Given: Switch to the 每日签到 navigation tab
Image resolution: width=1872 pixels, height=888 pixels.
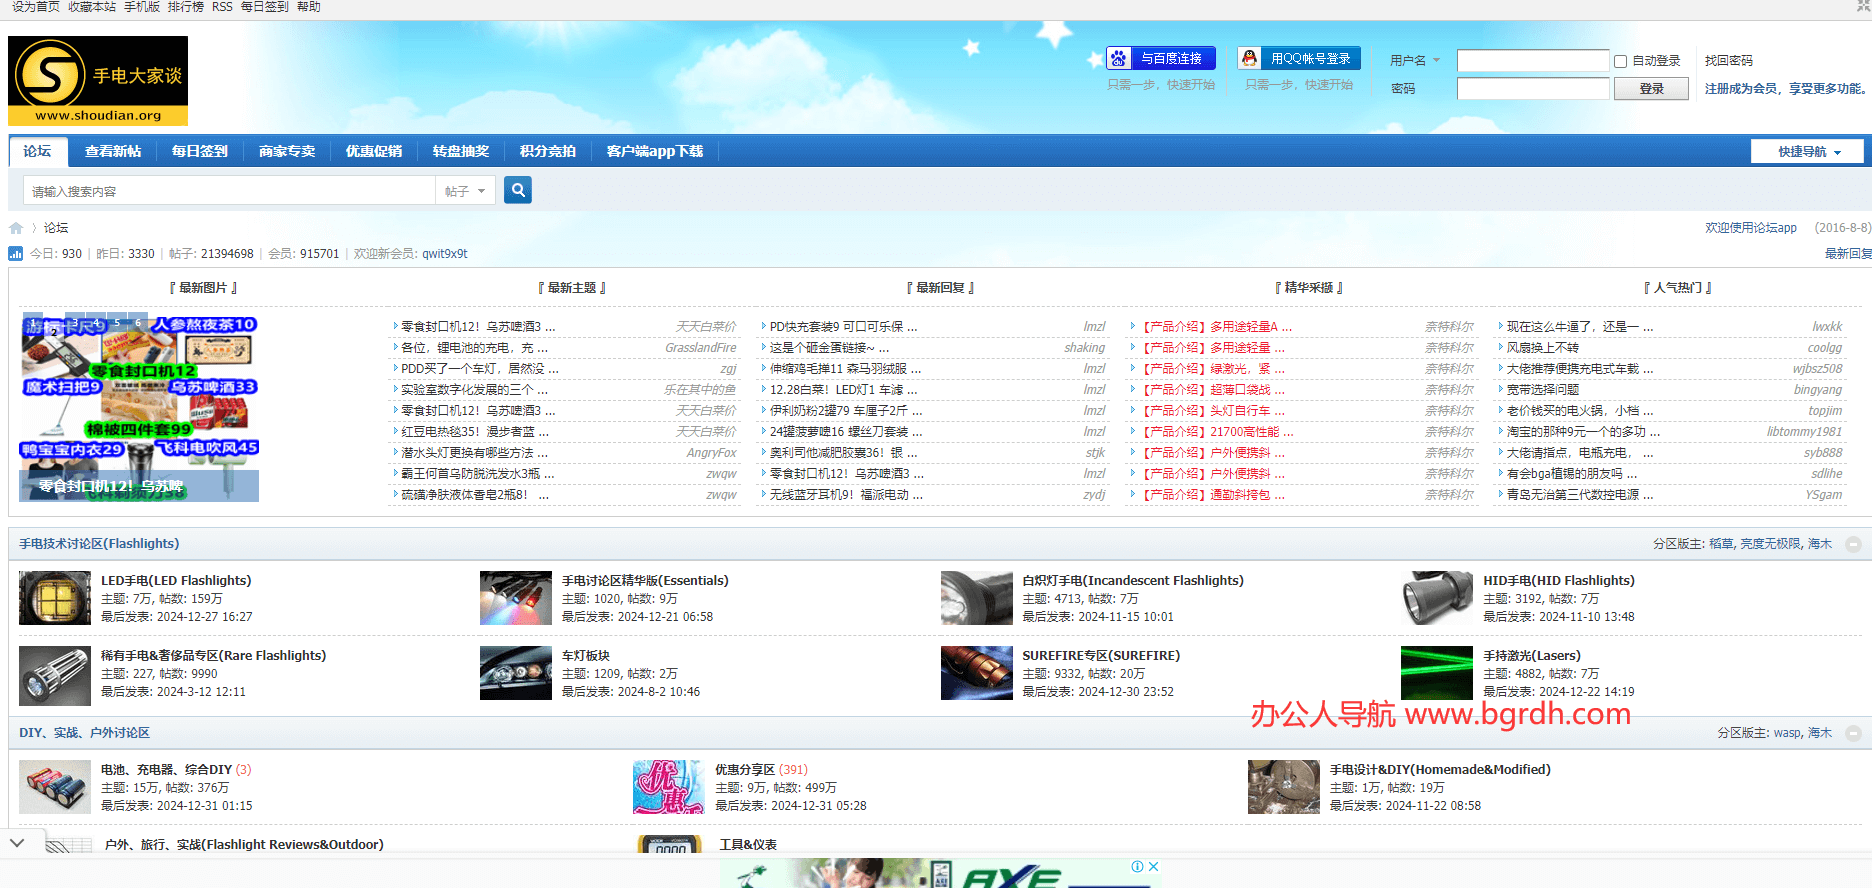Looking at the screenshot, I should coord(199,152).
